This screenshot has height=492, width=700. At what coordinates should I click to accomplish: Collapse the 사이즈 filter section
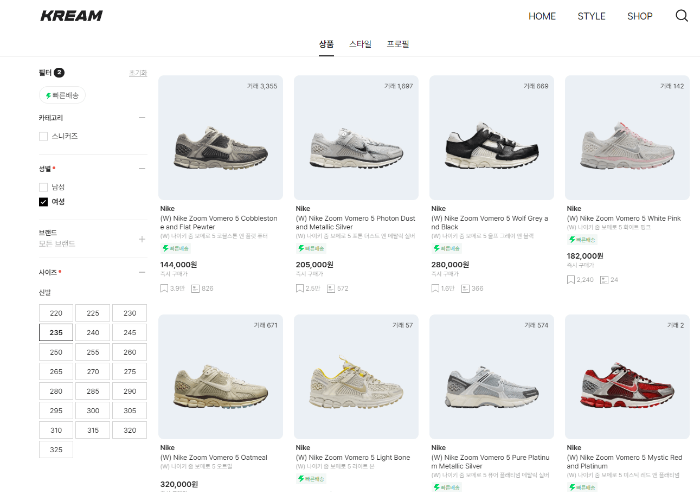142,272
